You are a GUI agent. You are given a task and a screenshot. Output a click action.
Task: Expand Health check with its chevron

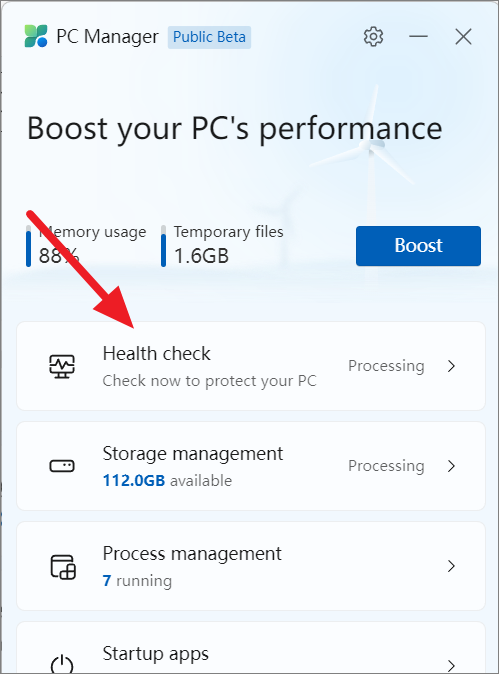pos(451,366)
